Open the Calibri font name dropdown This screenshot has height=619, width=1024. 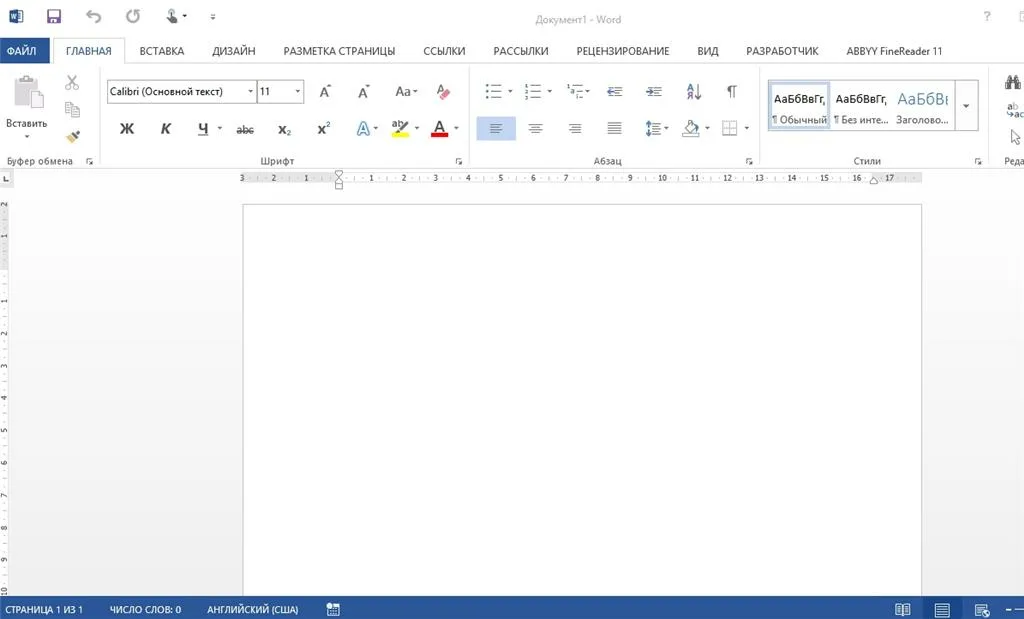(250, 91)
